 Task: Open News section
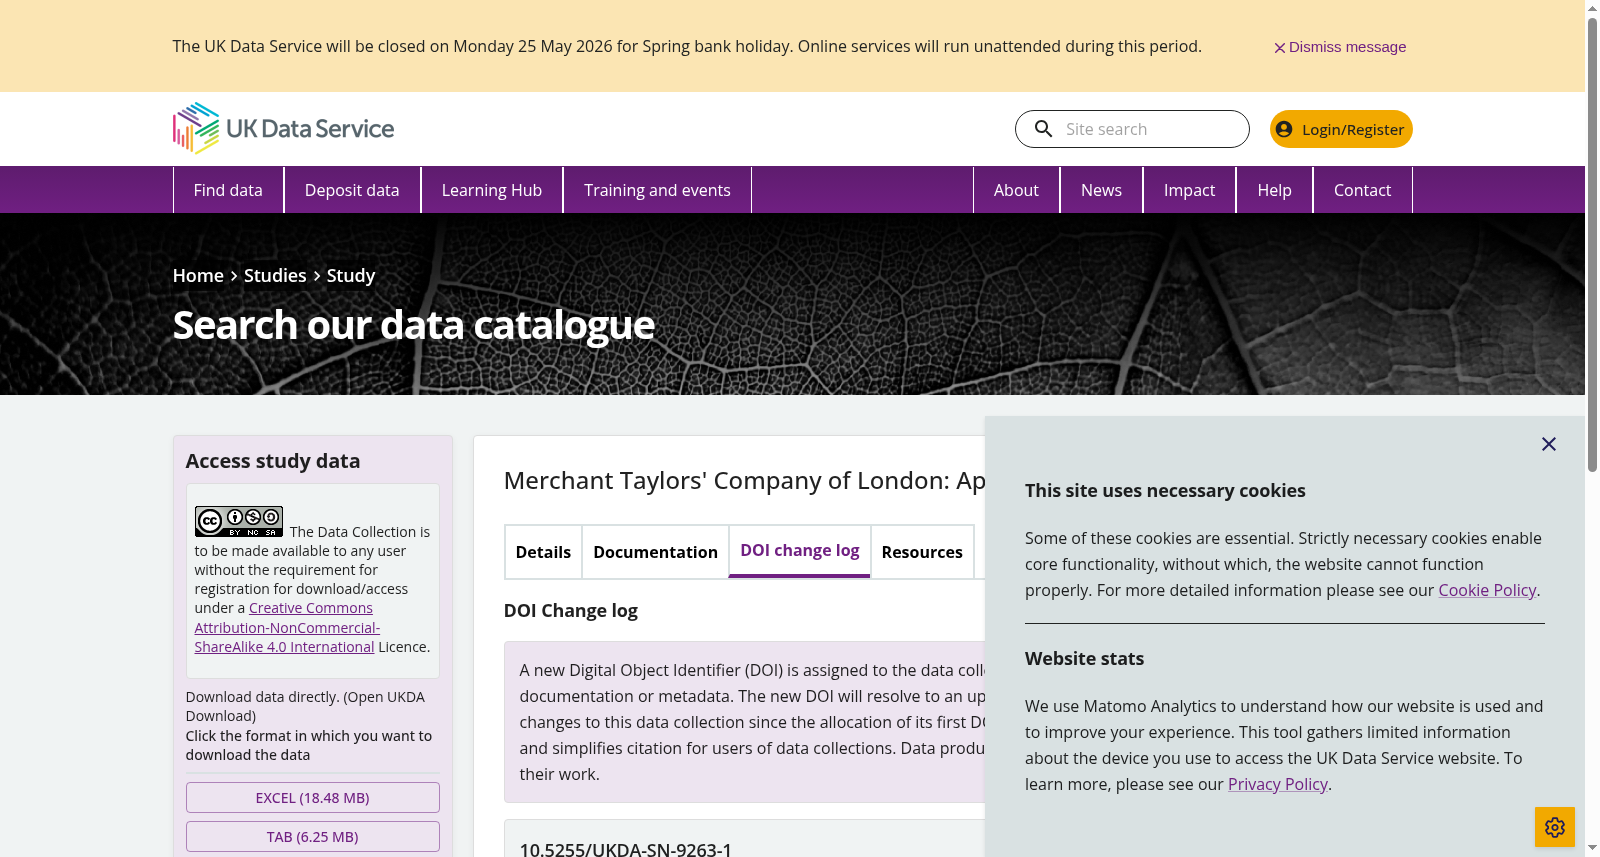pyautogui.click(x=1101, y=190)
